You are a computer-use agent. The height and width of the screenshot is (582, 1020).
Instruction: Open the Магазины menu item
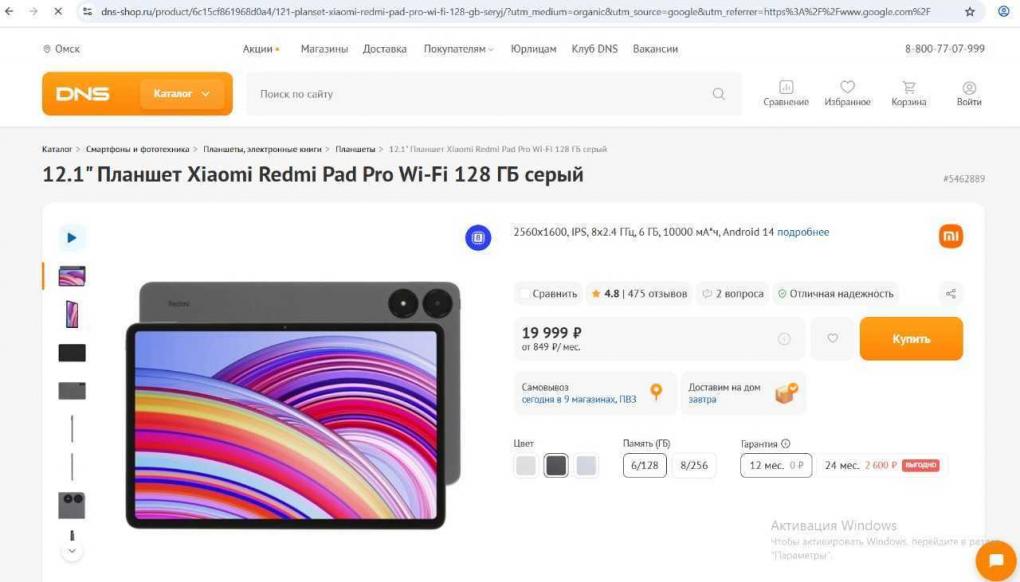[324, 49]
